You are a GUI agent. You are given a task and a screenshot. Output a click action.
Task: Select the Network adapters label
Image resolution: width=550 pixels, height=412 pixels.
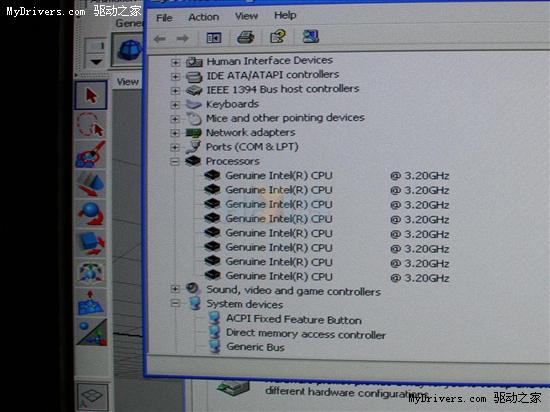pyautogui.click(x=250, y=133)
